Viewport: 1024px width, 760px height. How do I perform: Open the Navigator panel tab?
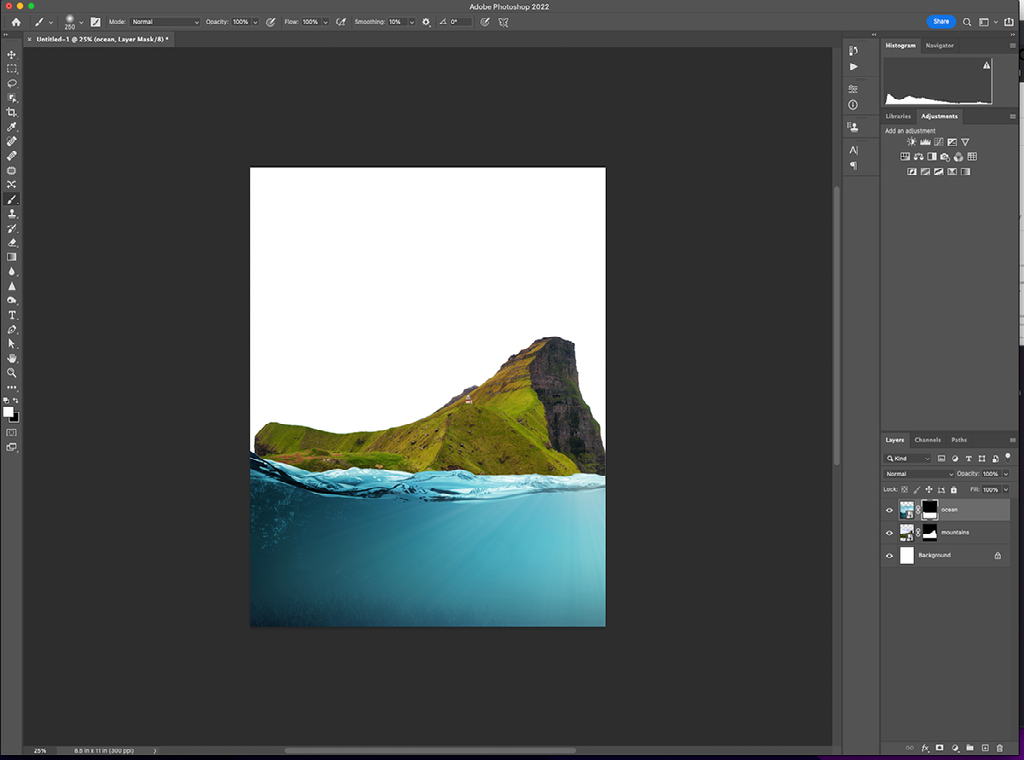point(939,45)
